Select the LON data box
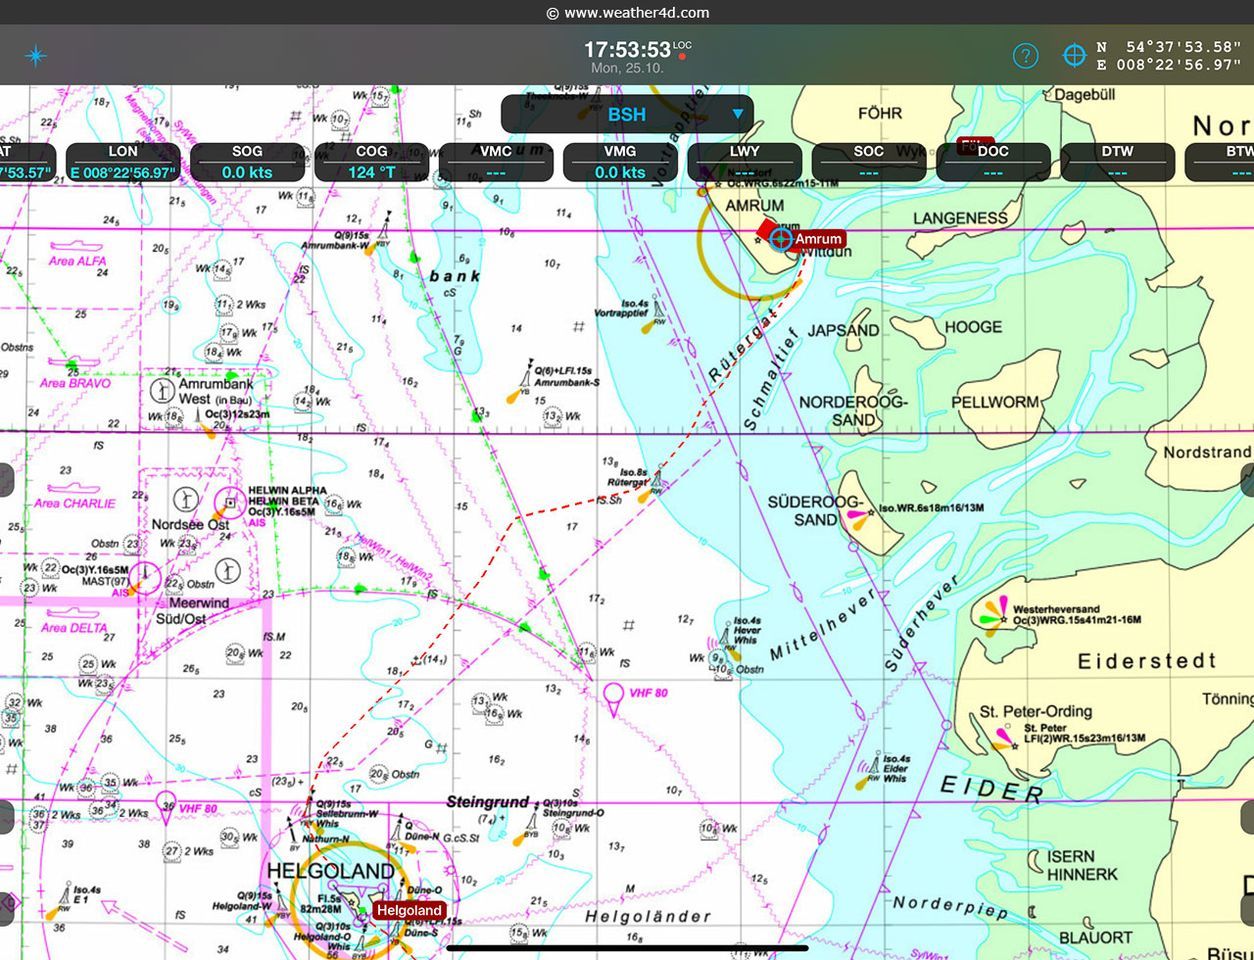Image resolution: width=1254 pixels, height=960 pixels. 123,162
